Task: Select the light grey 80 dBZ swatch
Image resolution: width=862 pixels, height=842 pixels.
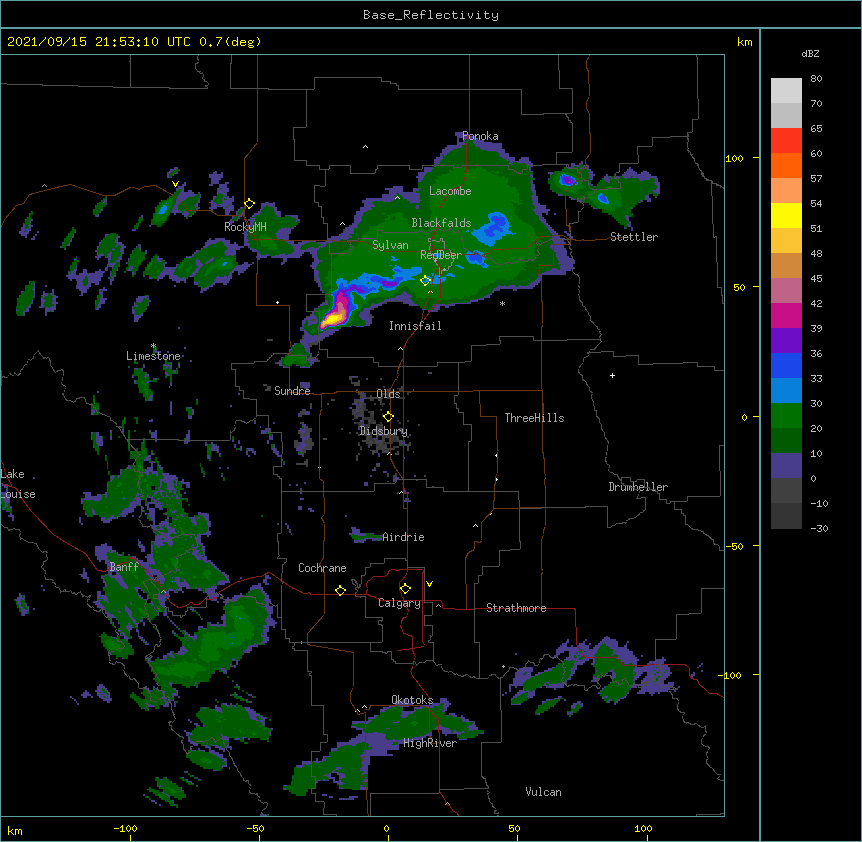Action: [786, 91]
